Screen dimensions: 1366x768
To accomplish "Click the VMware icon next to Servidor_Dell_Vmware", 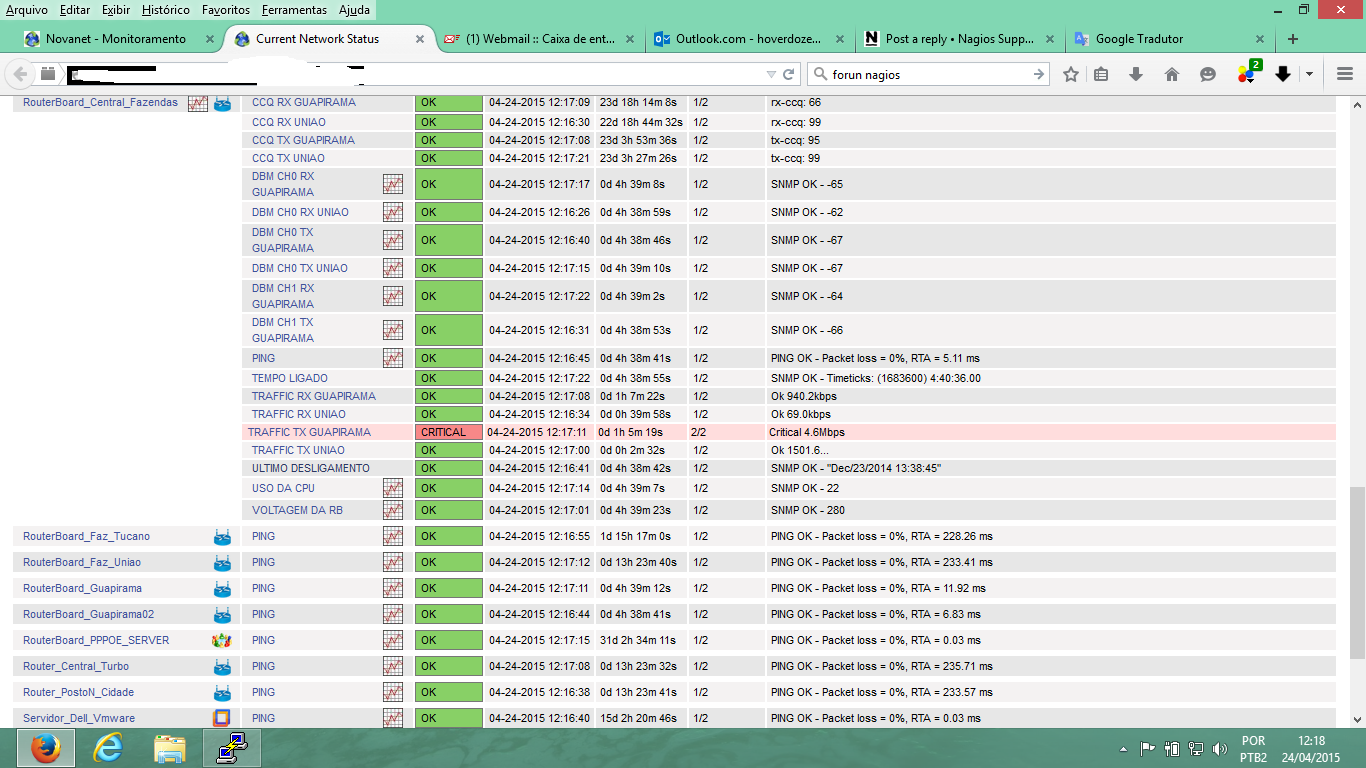I will (x=222, y=718).
